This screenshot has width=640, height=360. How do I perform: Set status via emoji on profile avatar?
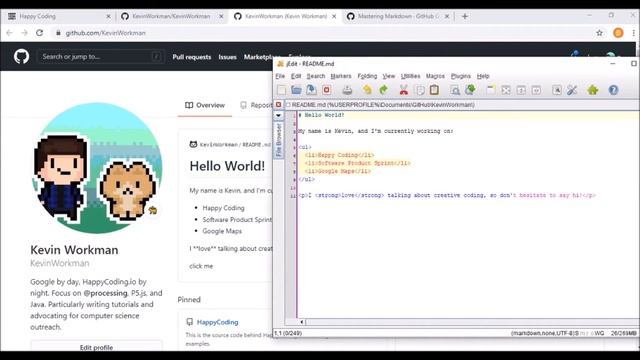(x=153, y=210)
